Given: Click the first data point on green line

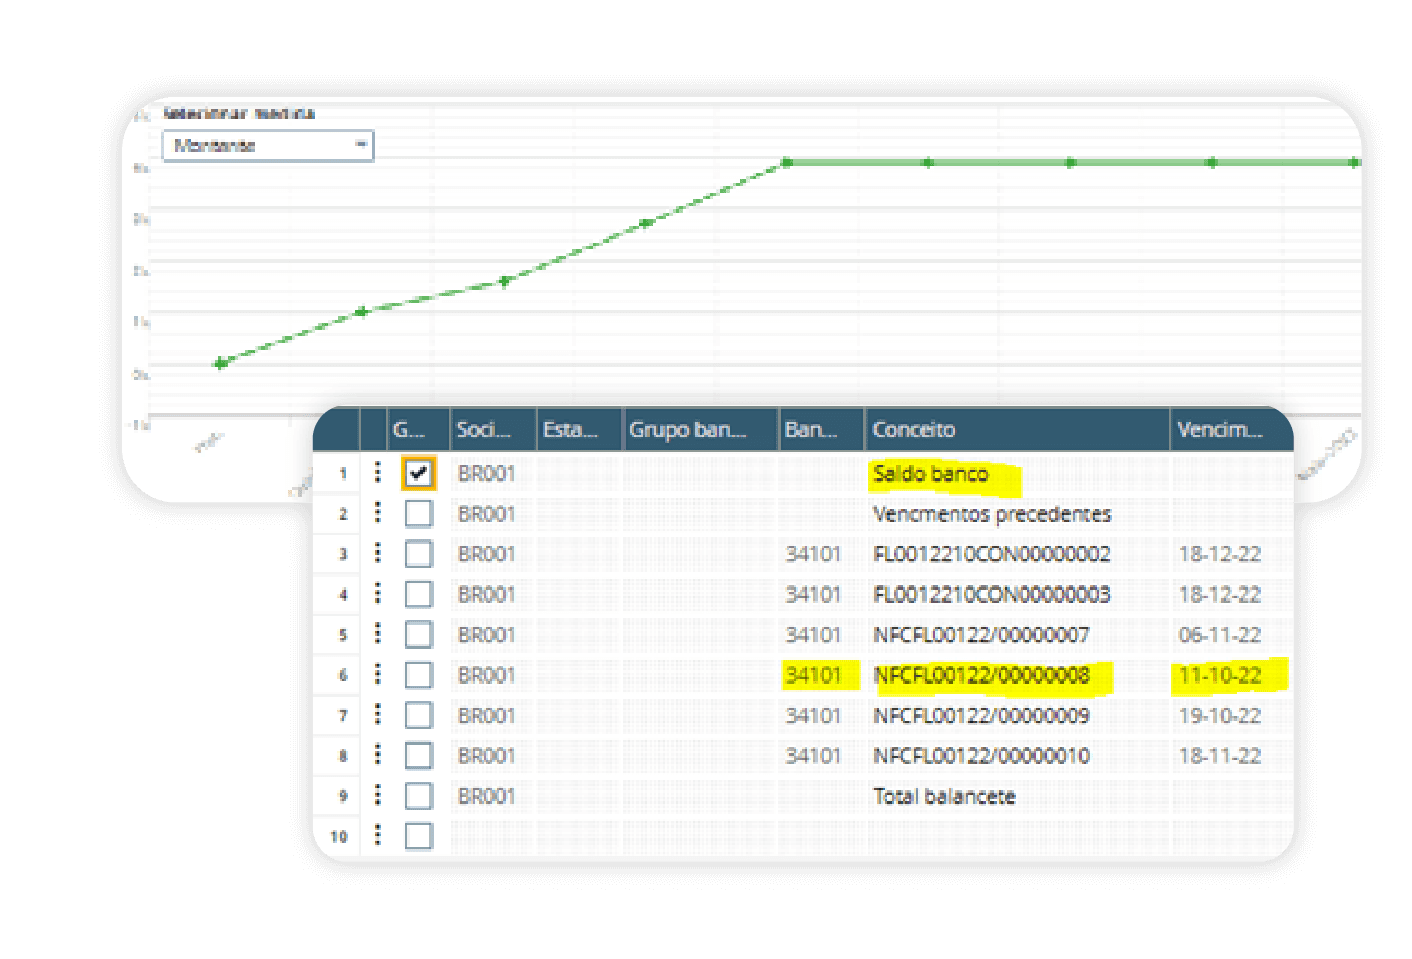Looking at the screenshot, I should [221, 363].
